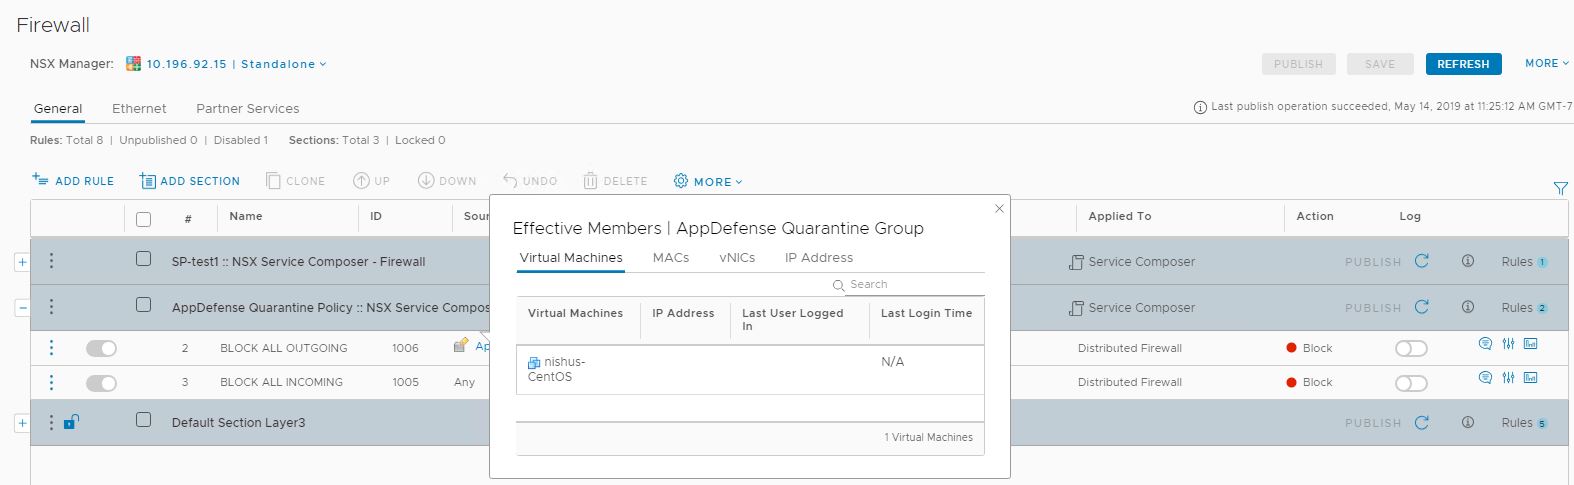This screenshot has width=1574, height=485.
Task: Check the SP-test1 section checkbox
Action: pos(143,259)
